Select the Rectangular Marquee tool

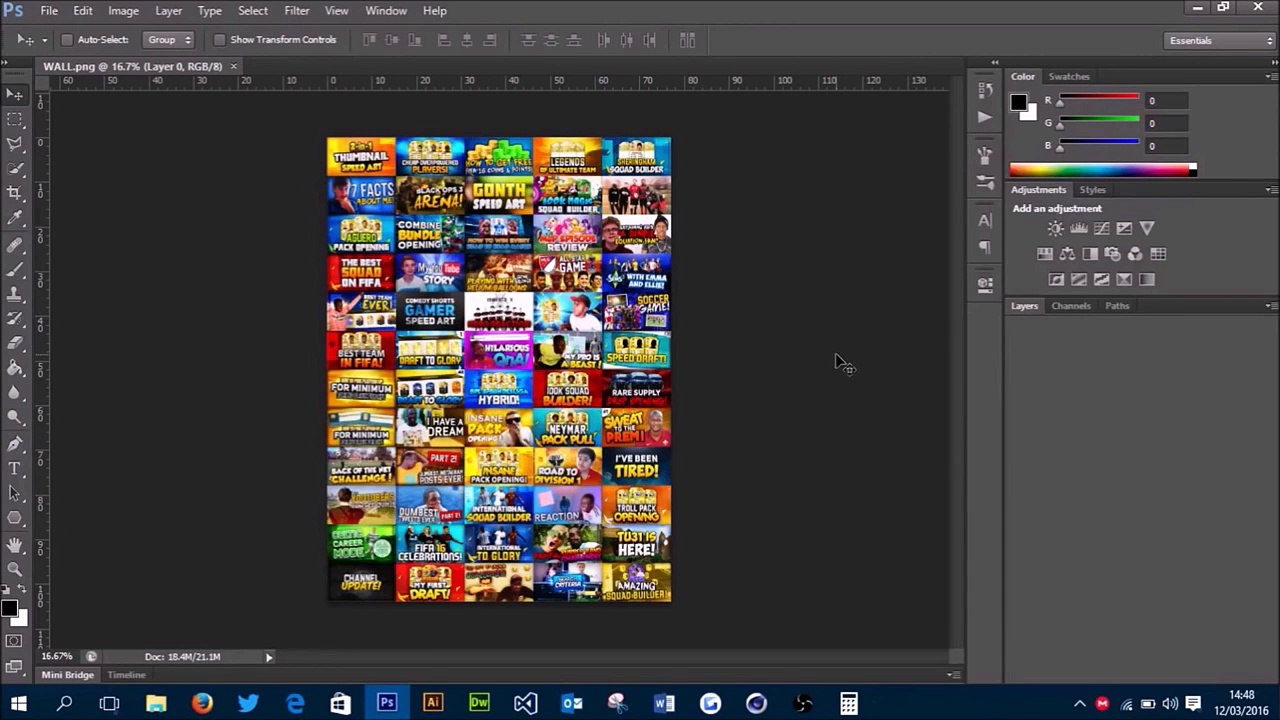click(x=15, y=119)
